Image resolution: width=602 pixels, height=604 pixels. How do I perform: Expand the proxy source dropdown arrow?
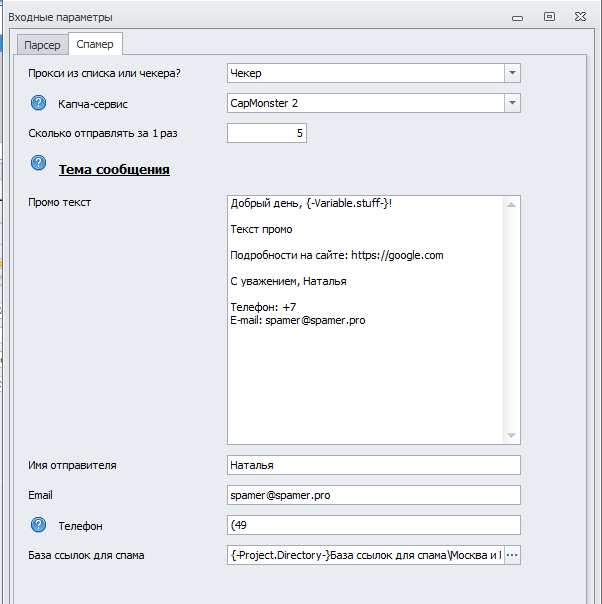(x=512, y=73)
